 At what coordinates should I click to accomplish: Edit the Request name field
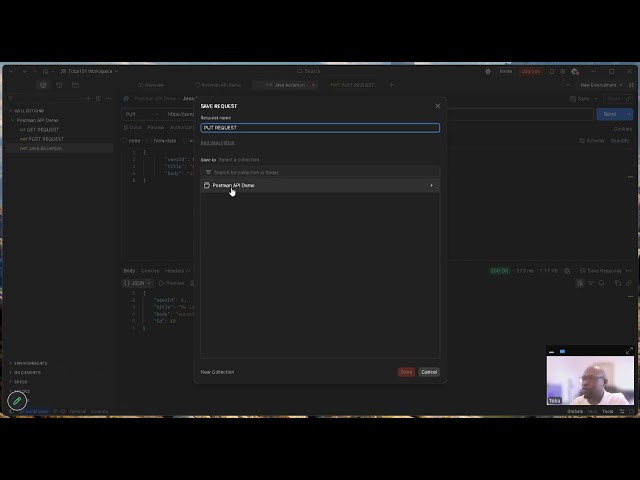[x=320, y=128]
